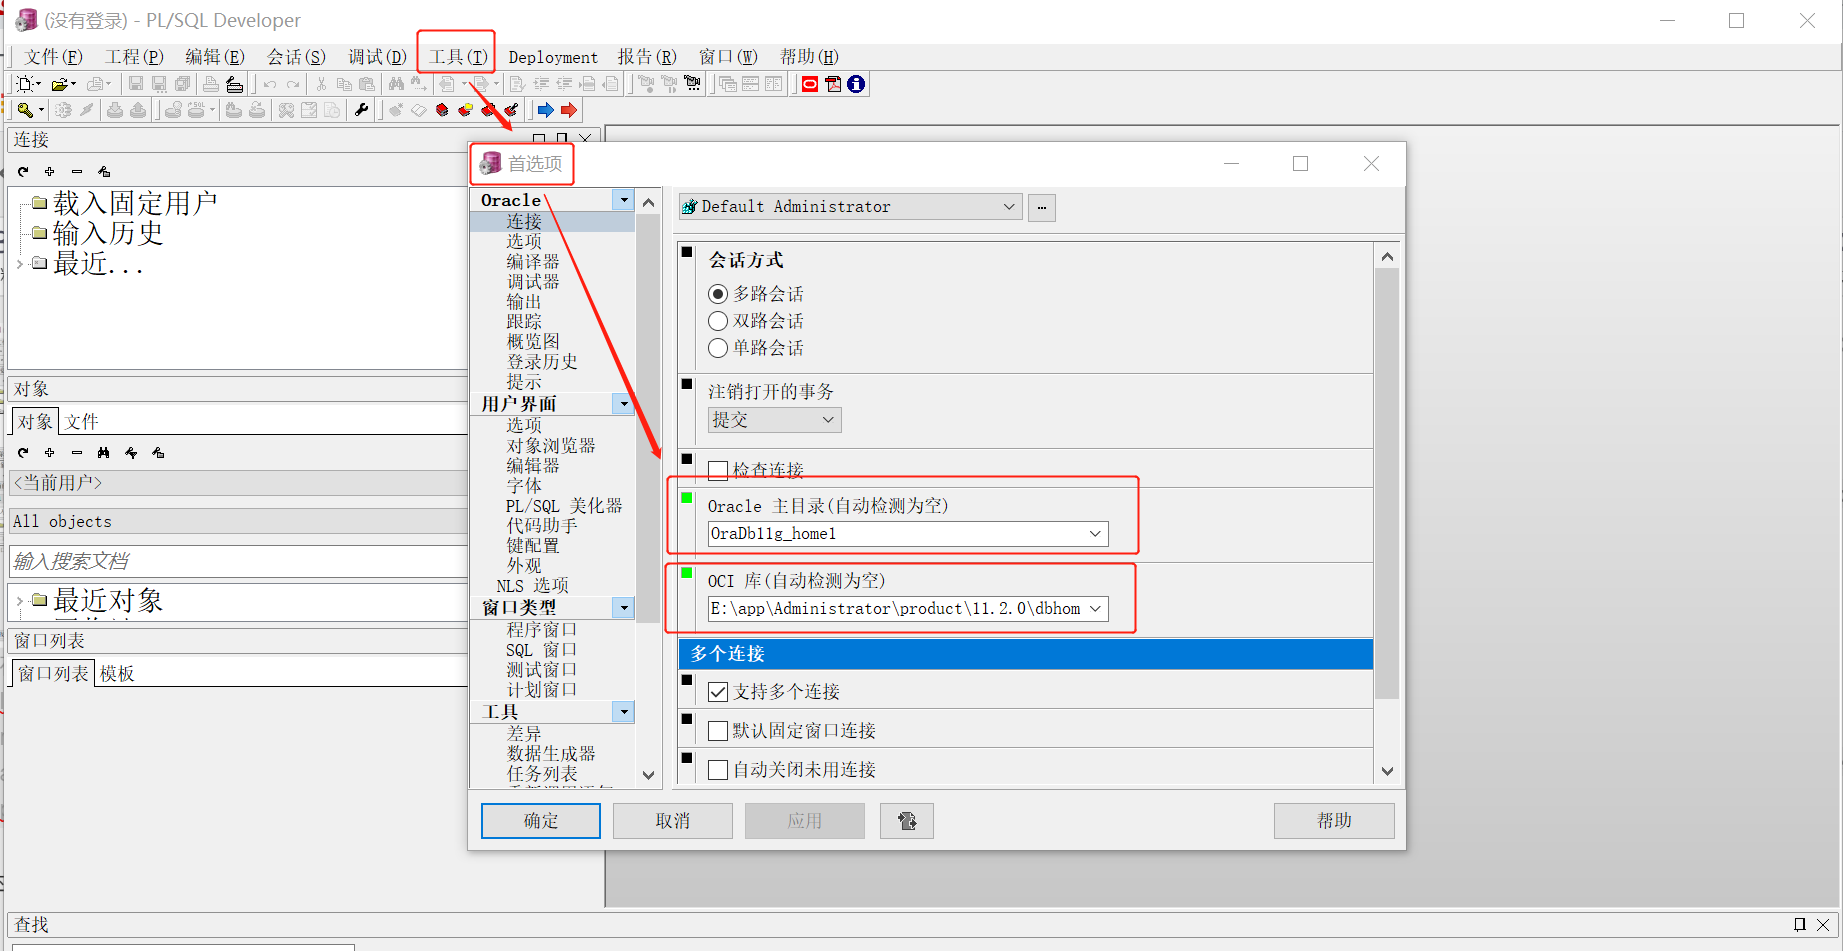
Task: Click binoculars find icon in 对象 panel
Action: (104, 453)
